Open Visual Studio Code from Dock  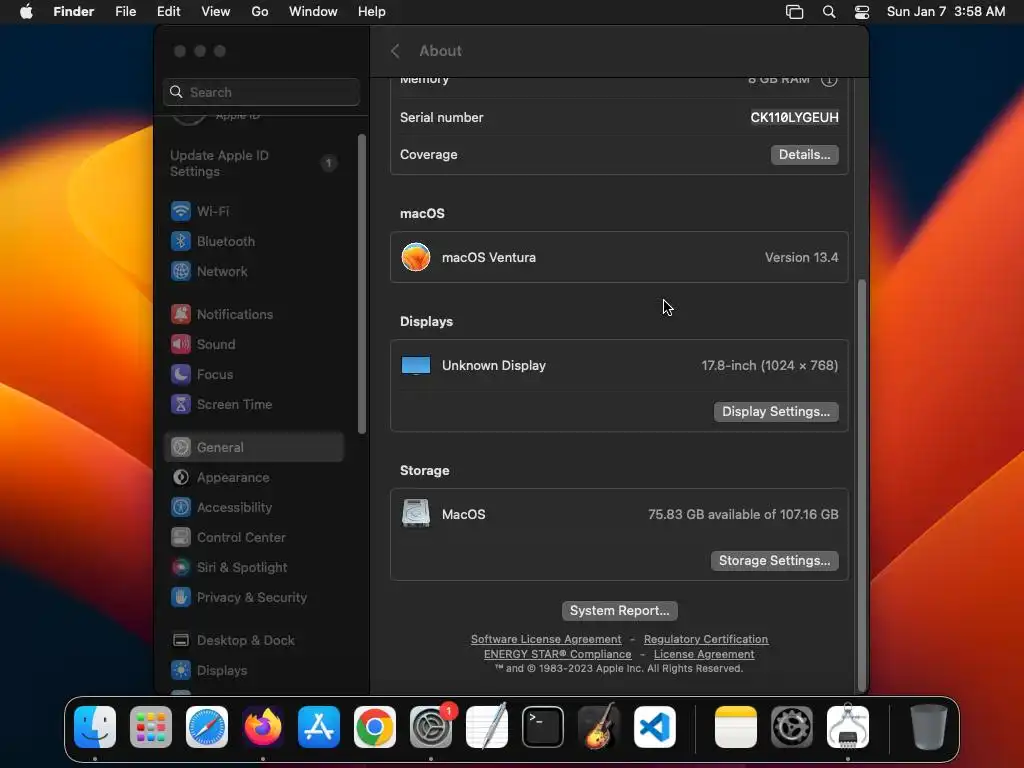655,727
